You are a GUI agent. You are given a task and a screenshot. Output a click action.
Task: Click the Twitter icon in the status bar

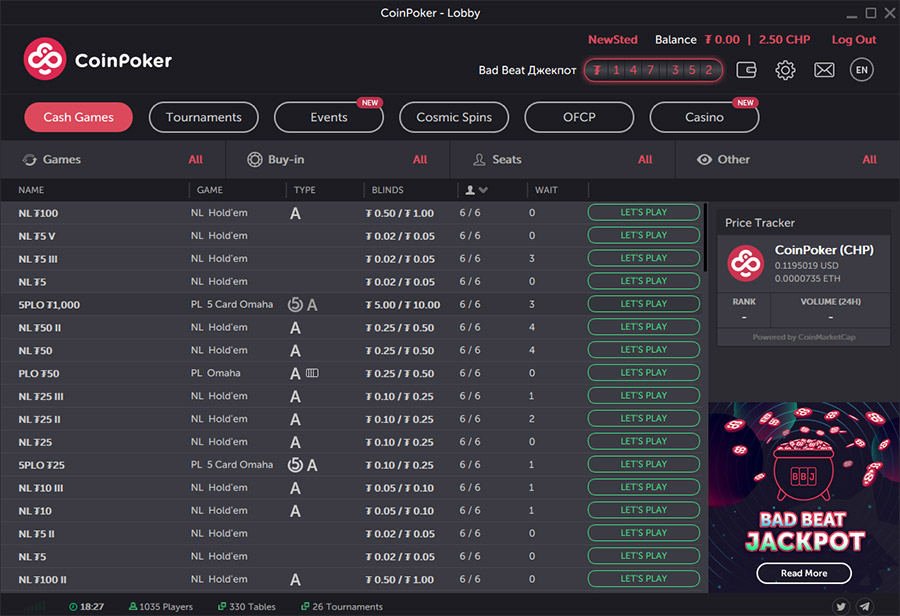pyautogui.click(x=841, y=606)
